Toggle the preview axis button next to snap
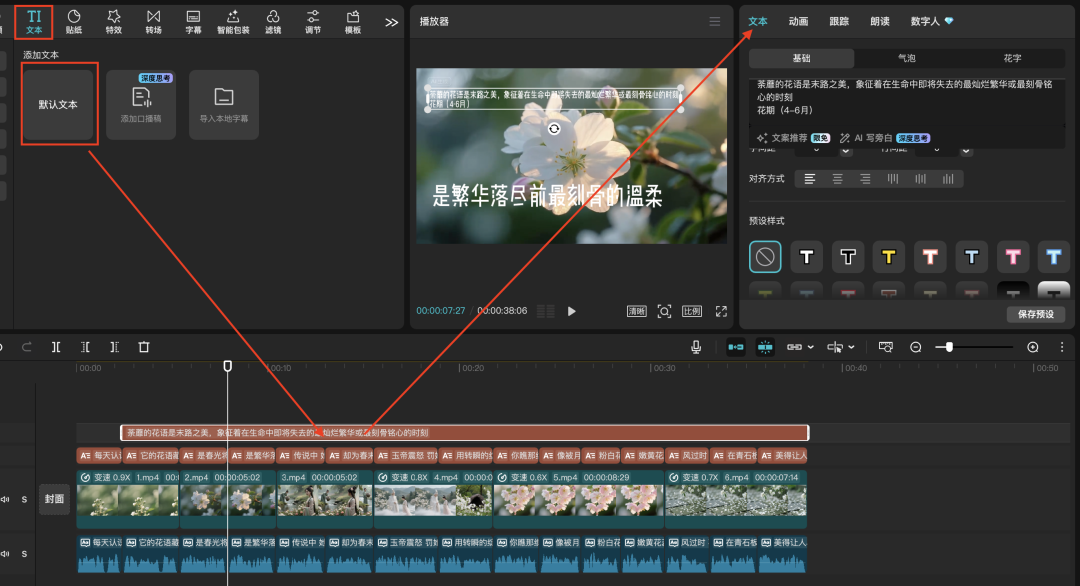This screenshot has height=586, width=1080. [x=765, y=347]
